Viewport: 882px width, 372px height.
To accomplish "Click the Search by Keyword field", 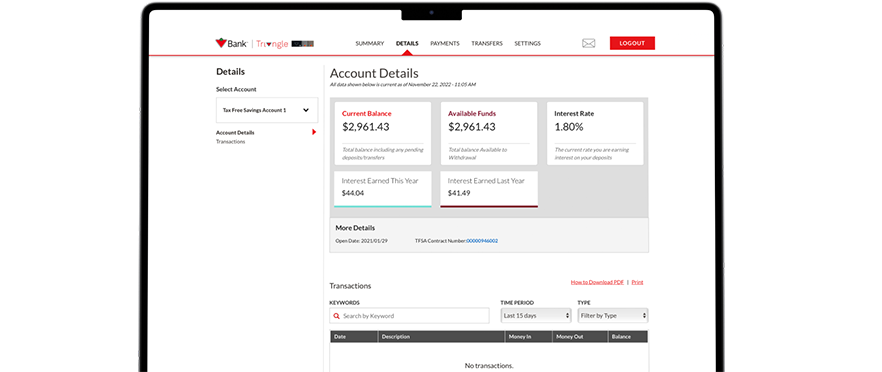I will click(x=410, y=316).
